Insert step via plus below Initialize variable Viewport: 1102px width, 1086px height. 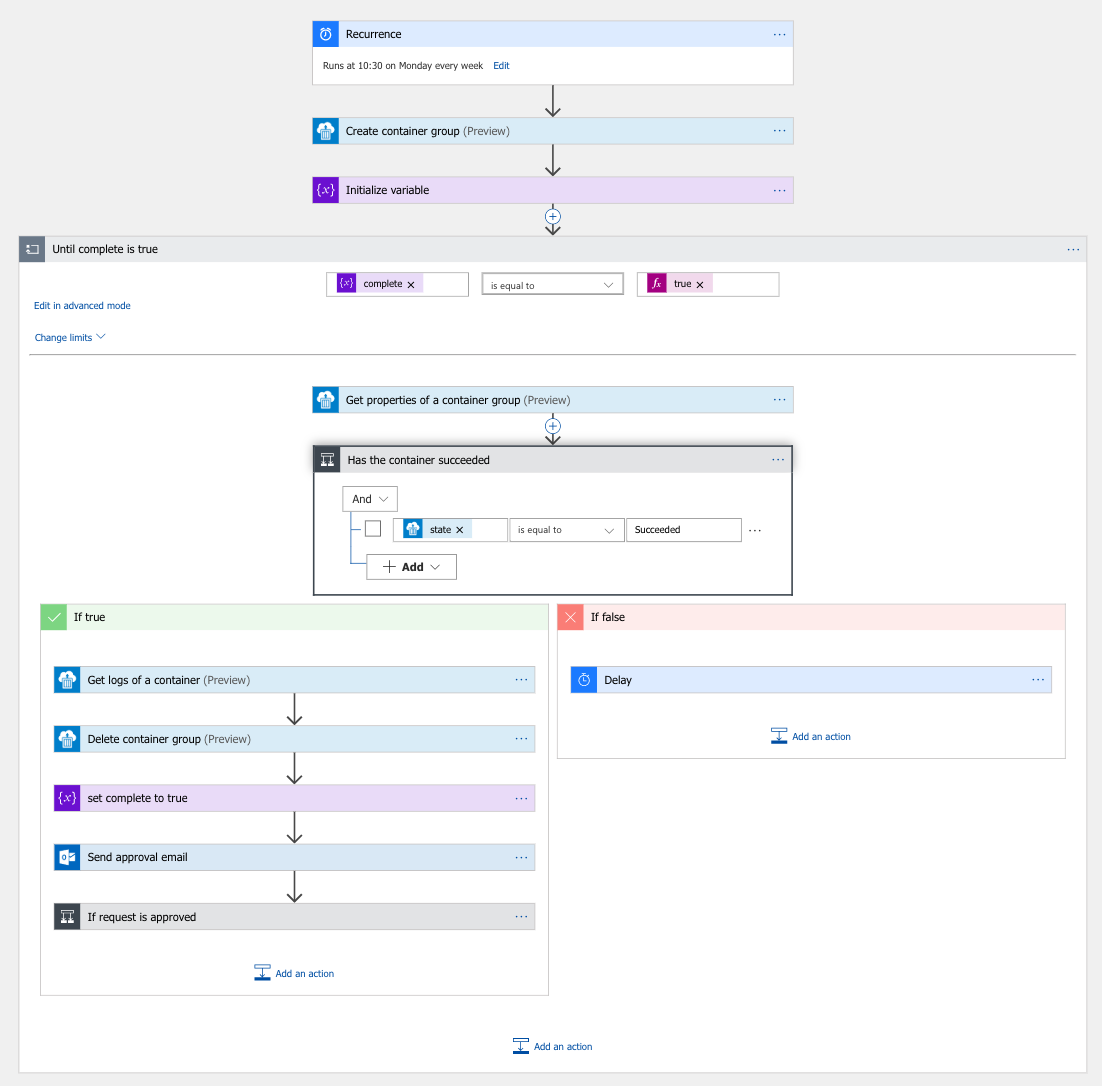click(x=553, y=216)
